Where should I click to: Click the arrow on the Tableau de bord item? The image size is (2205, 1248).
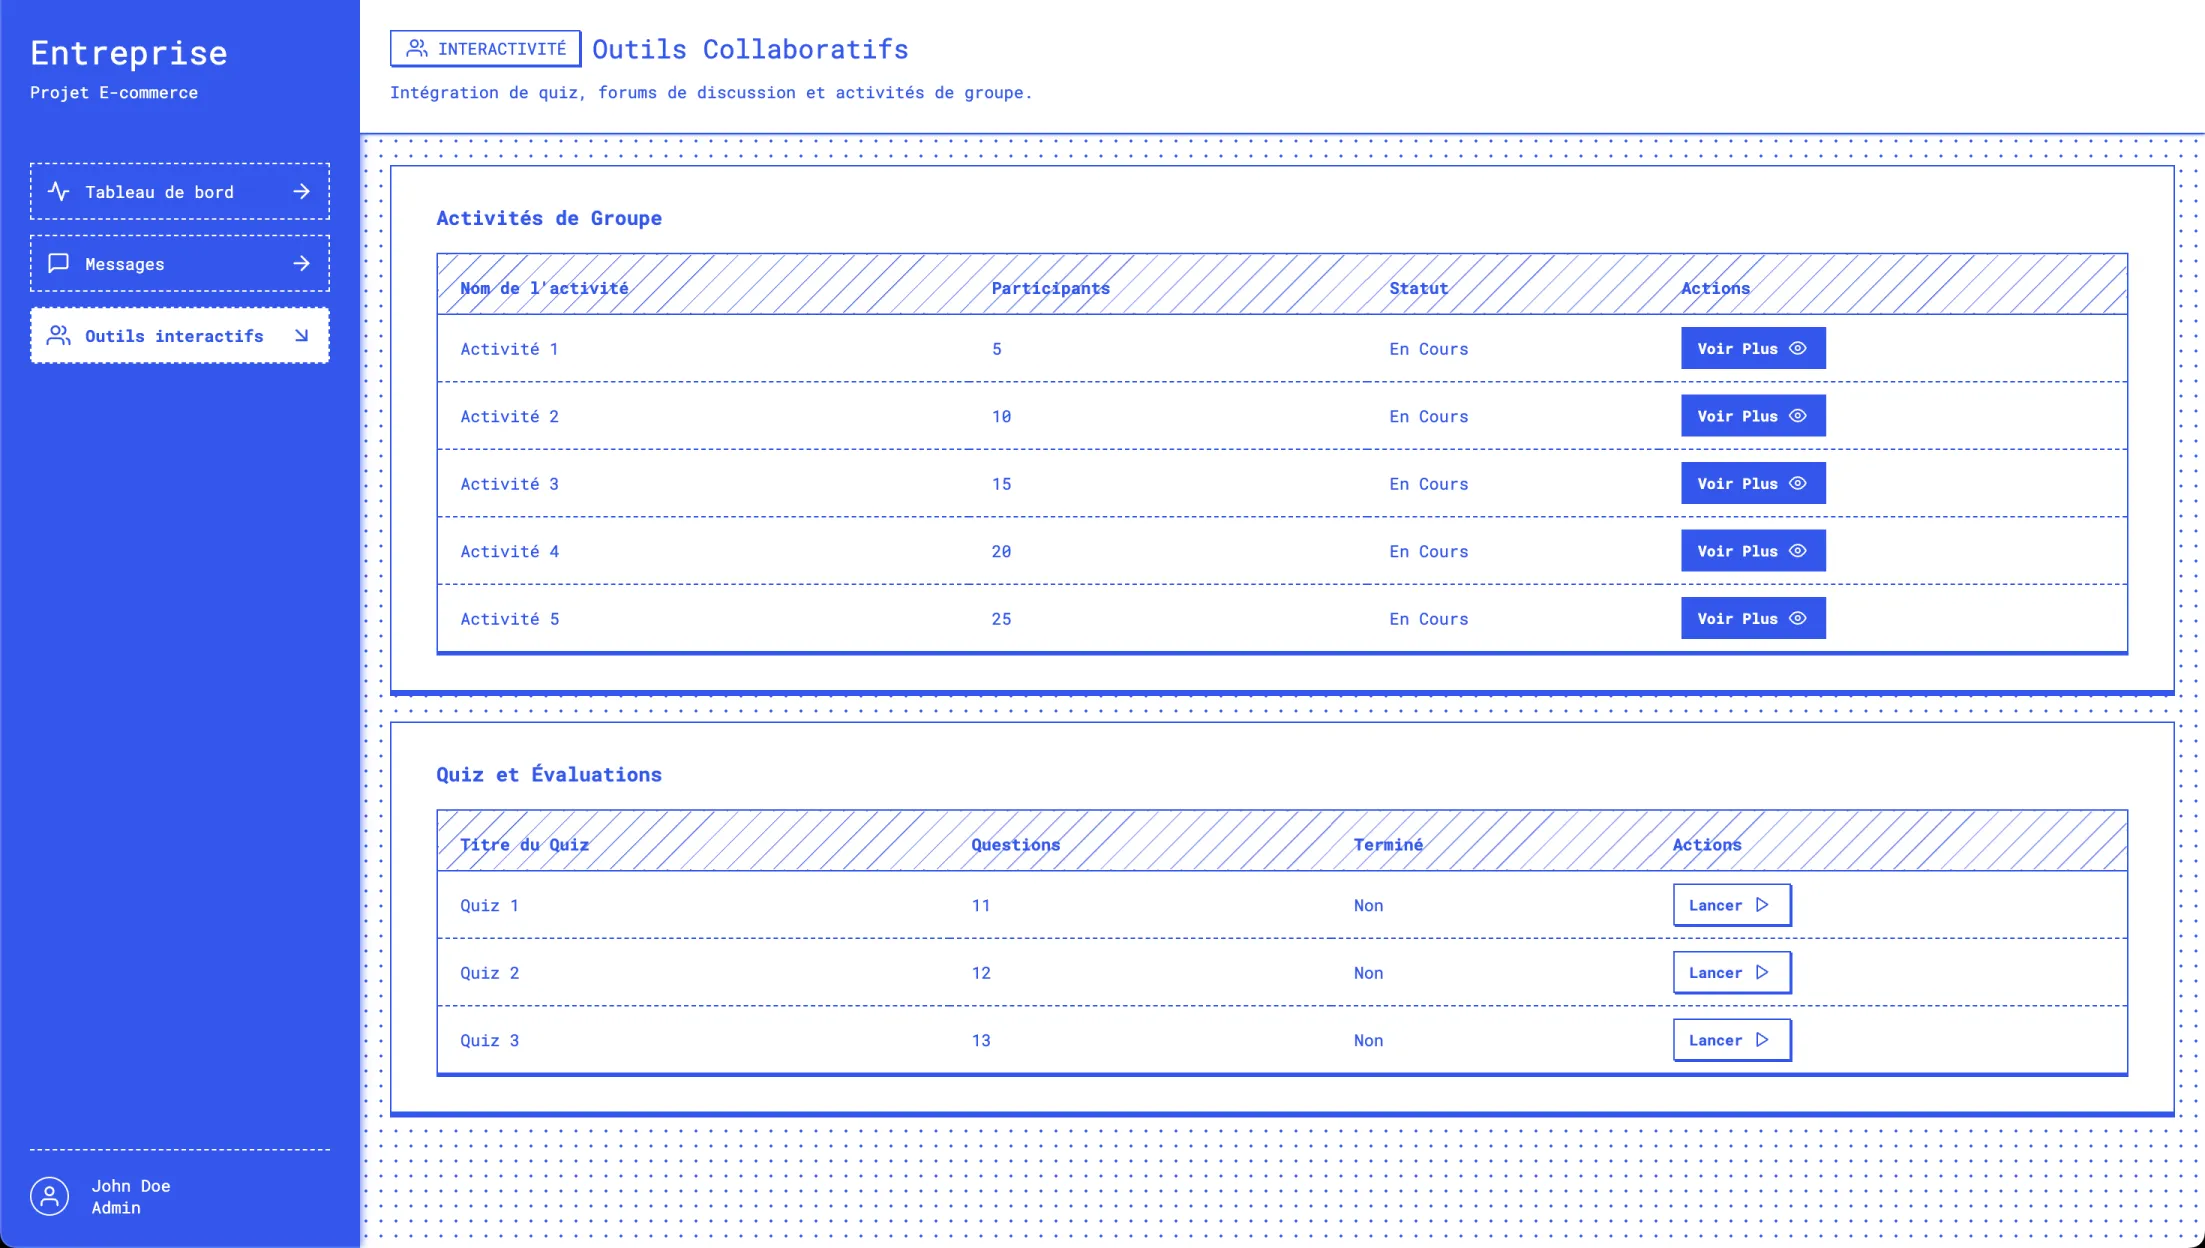pos(301,191)
